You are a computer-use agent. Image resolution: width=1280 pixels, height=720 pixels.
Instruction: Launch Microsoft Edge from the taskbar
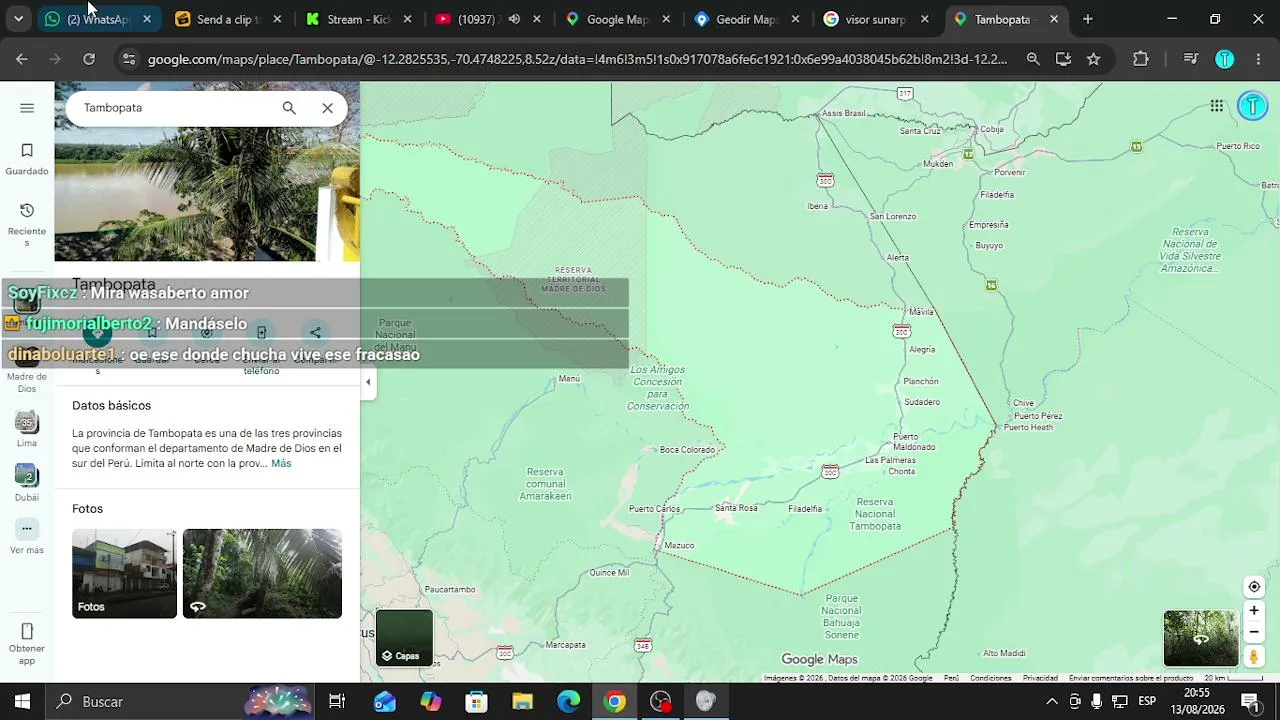pyautogui.click(x=569, y=702)
